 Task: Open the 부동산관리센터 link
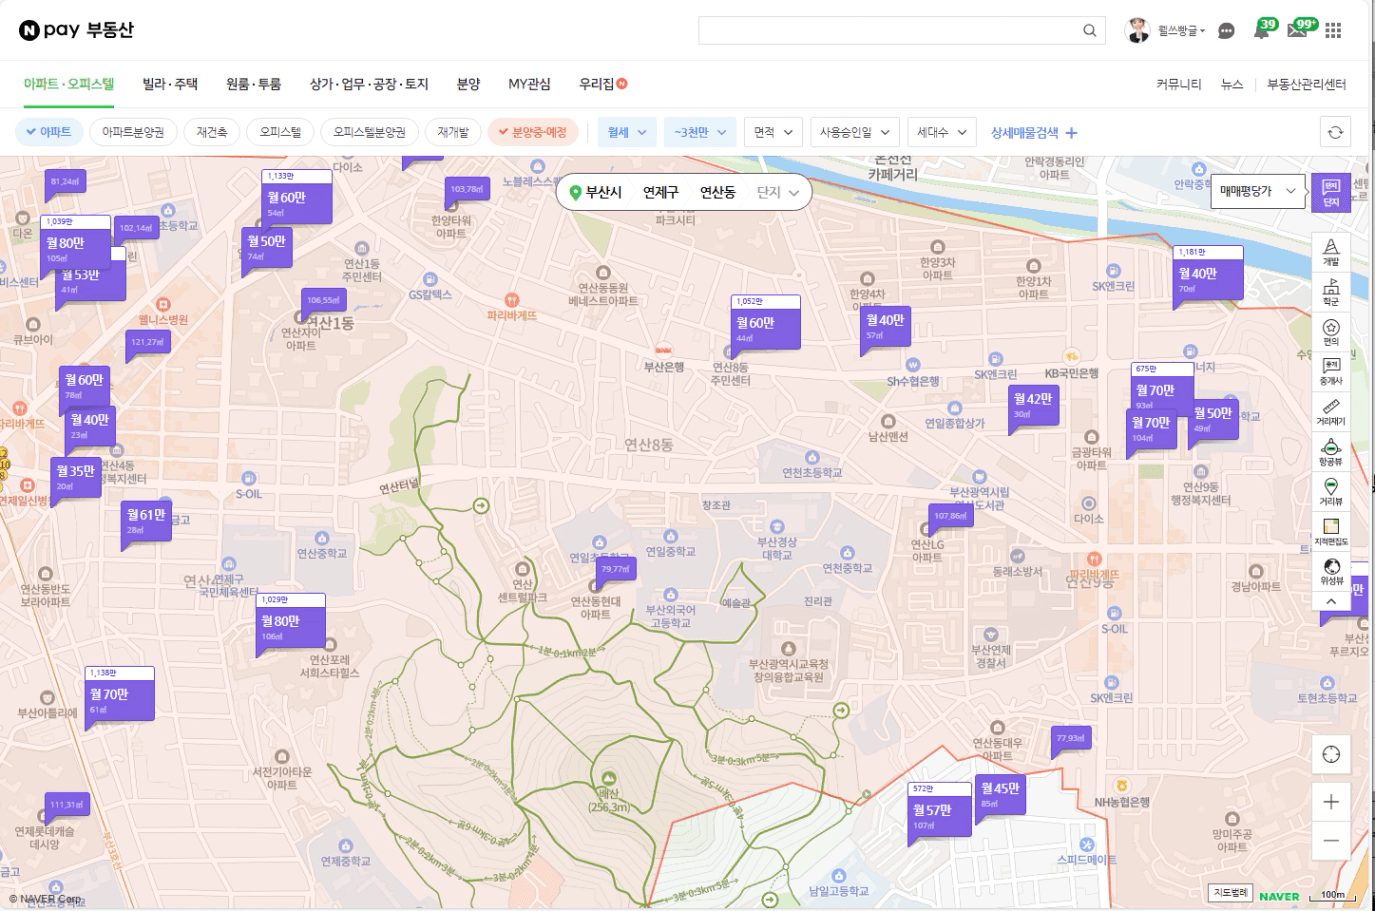(1306, 84)
